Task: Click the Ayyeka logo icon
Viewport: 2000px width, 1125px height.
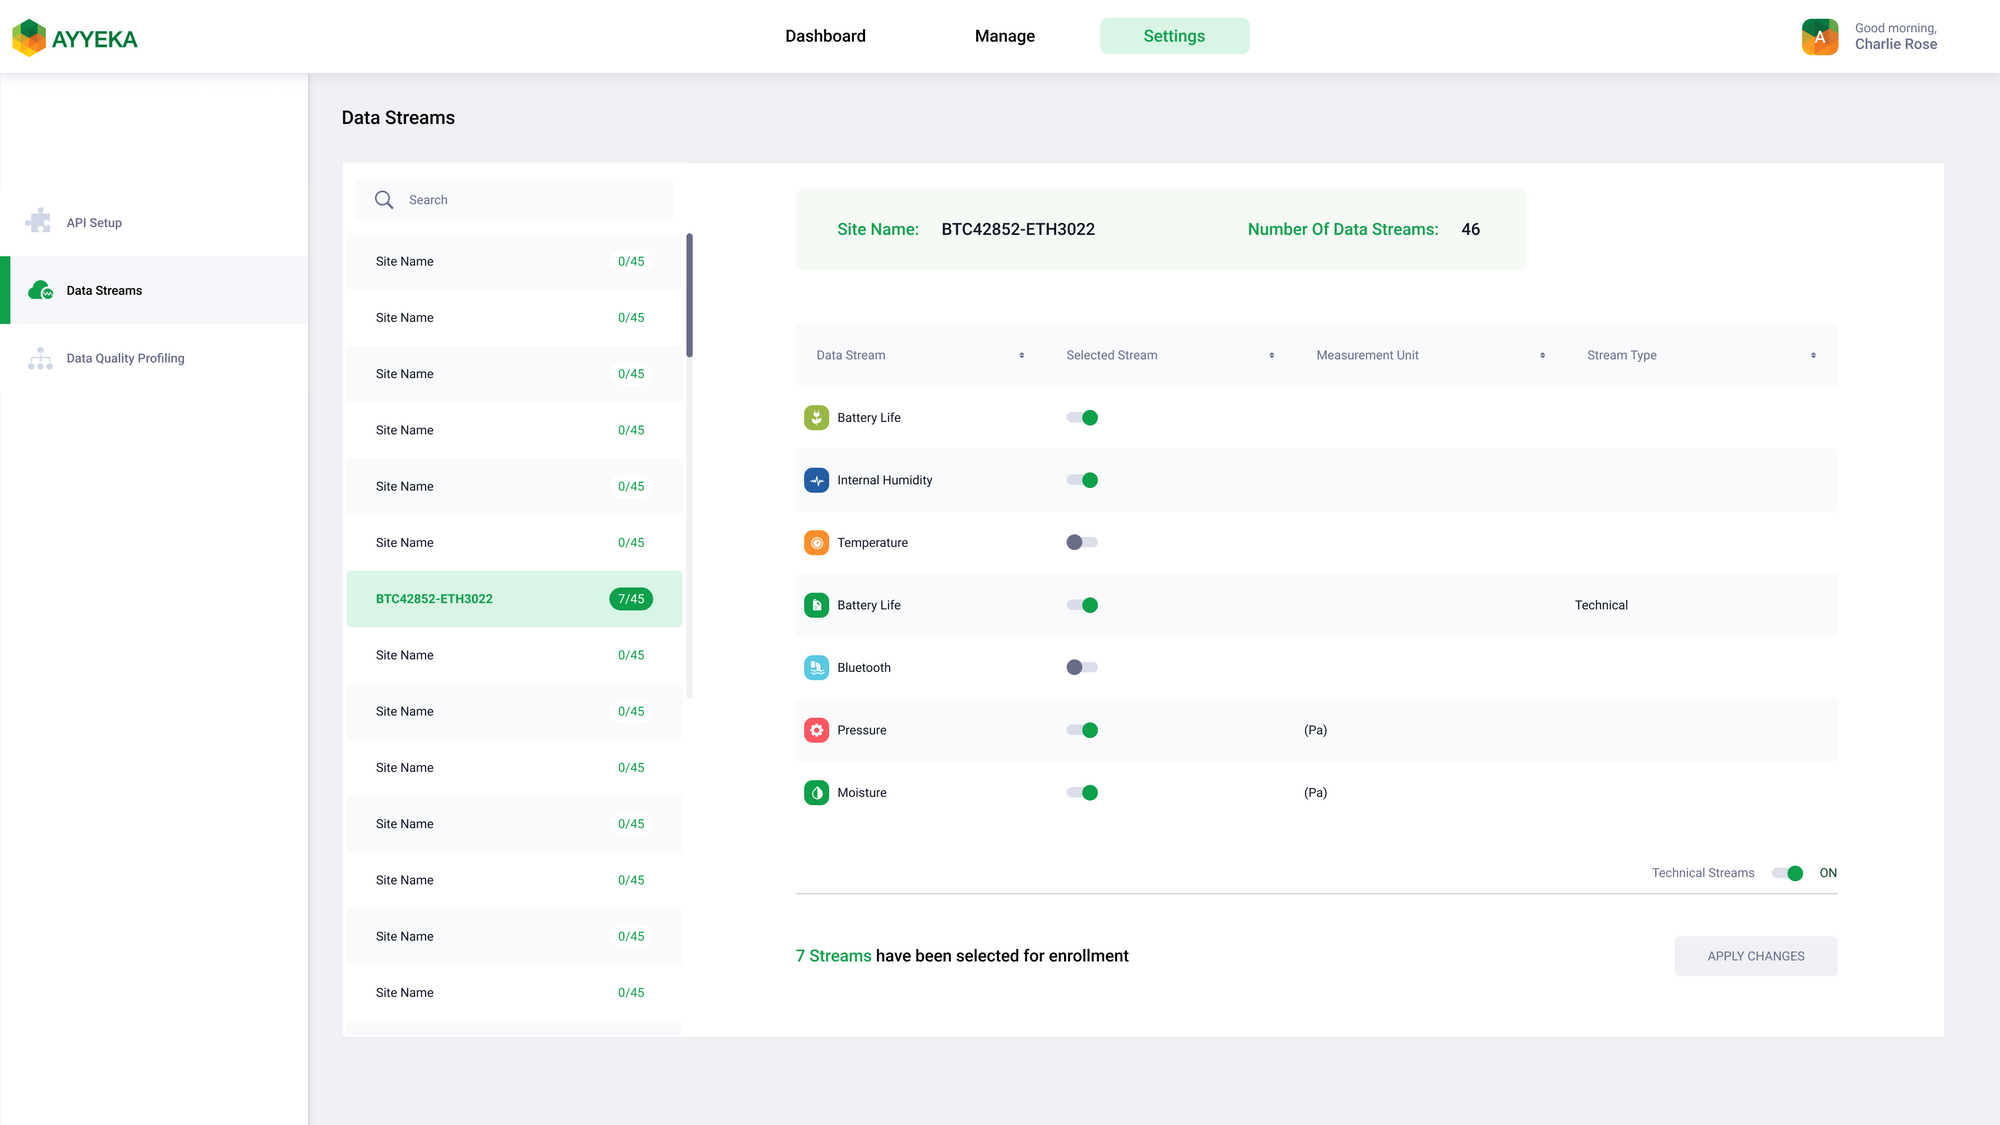Action: tap(29, 38)
